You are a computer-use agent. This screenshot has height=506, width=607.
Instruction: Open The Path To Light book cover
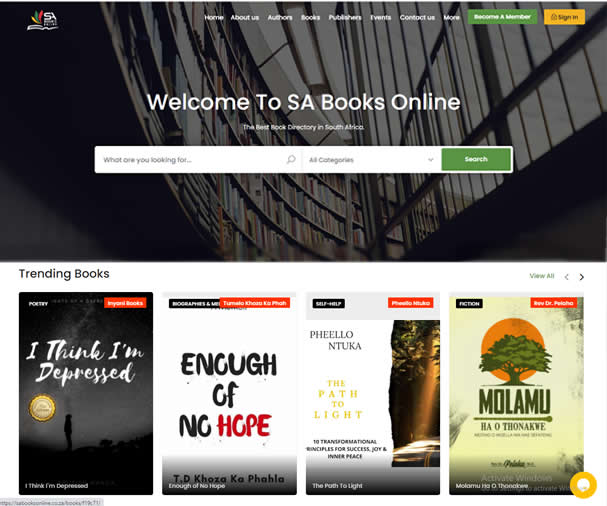pos(373,393)
